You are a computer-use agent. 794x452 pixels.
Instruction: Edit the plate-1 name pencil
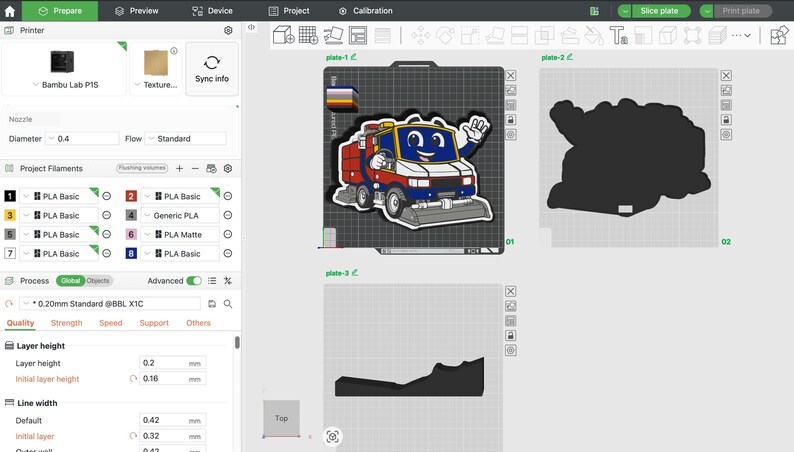click(353, 57)
